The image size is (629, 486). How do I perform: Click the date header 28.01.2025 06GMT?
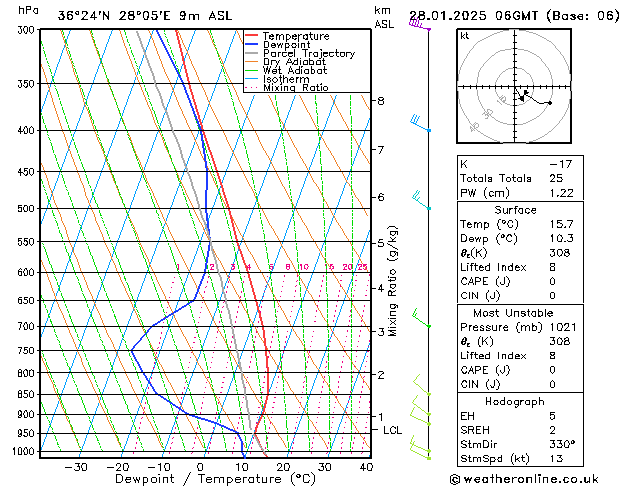pyautogui.click(x=473, y=16)
